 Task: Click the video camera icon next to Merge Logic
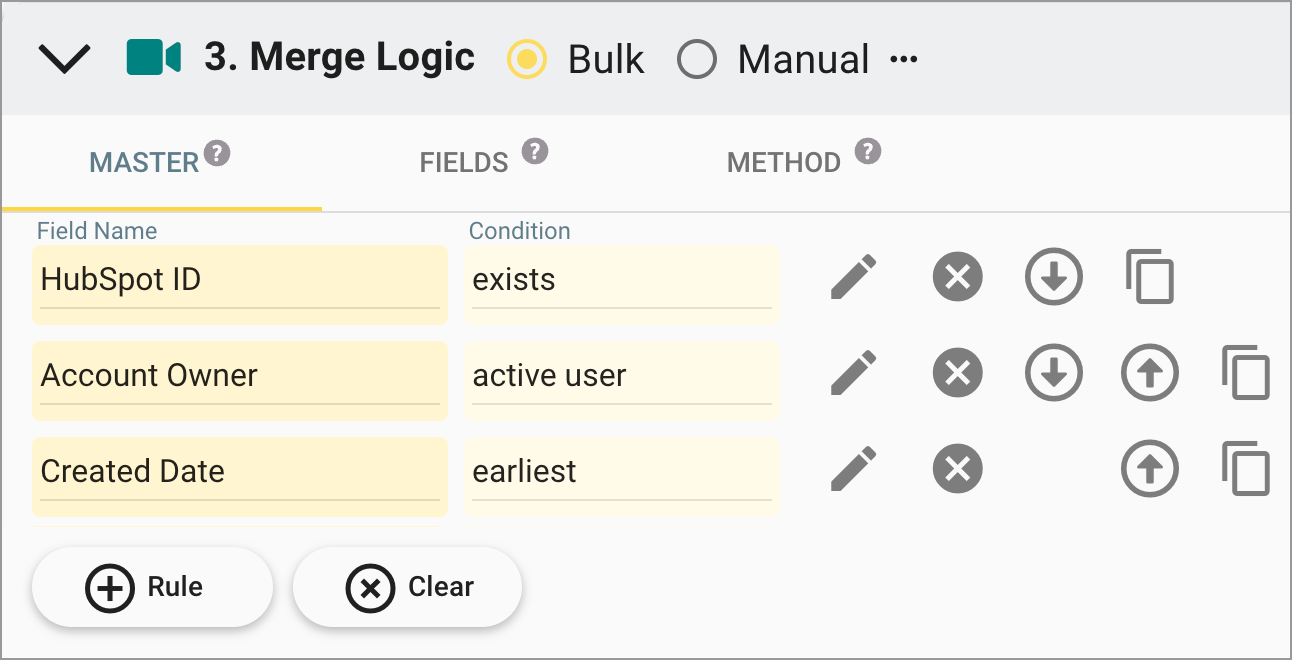point(152,57)
